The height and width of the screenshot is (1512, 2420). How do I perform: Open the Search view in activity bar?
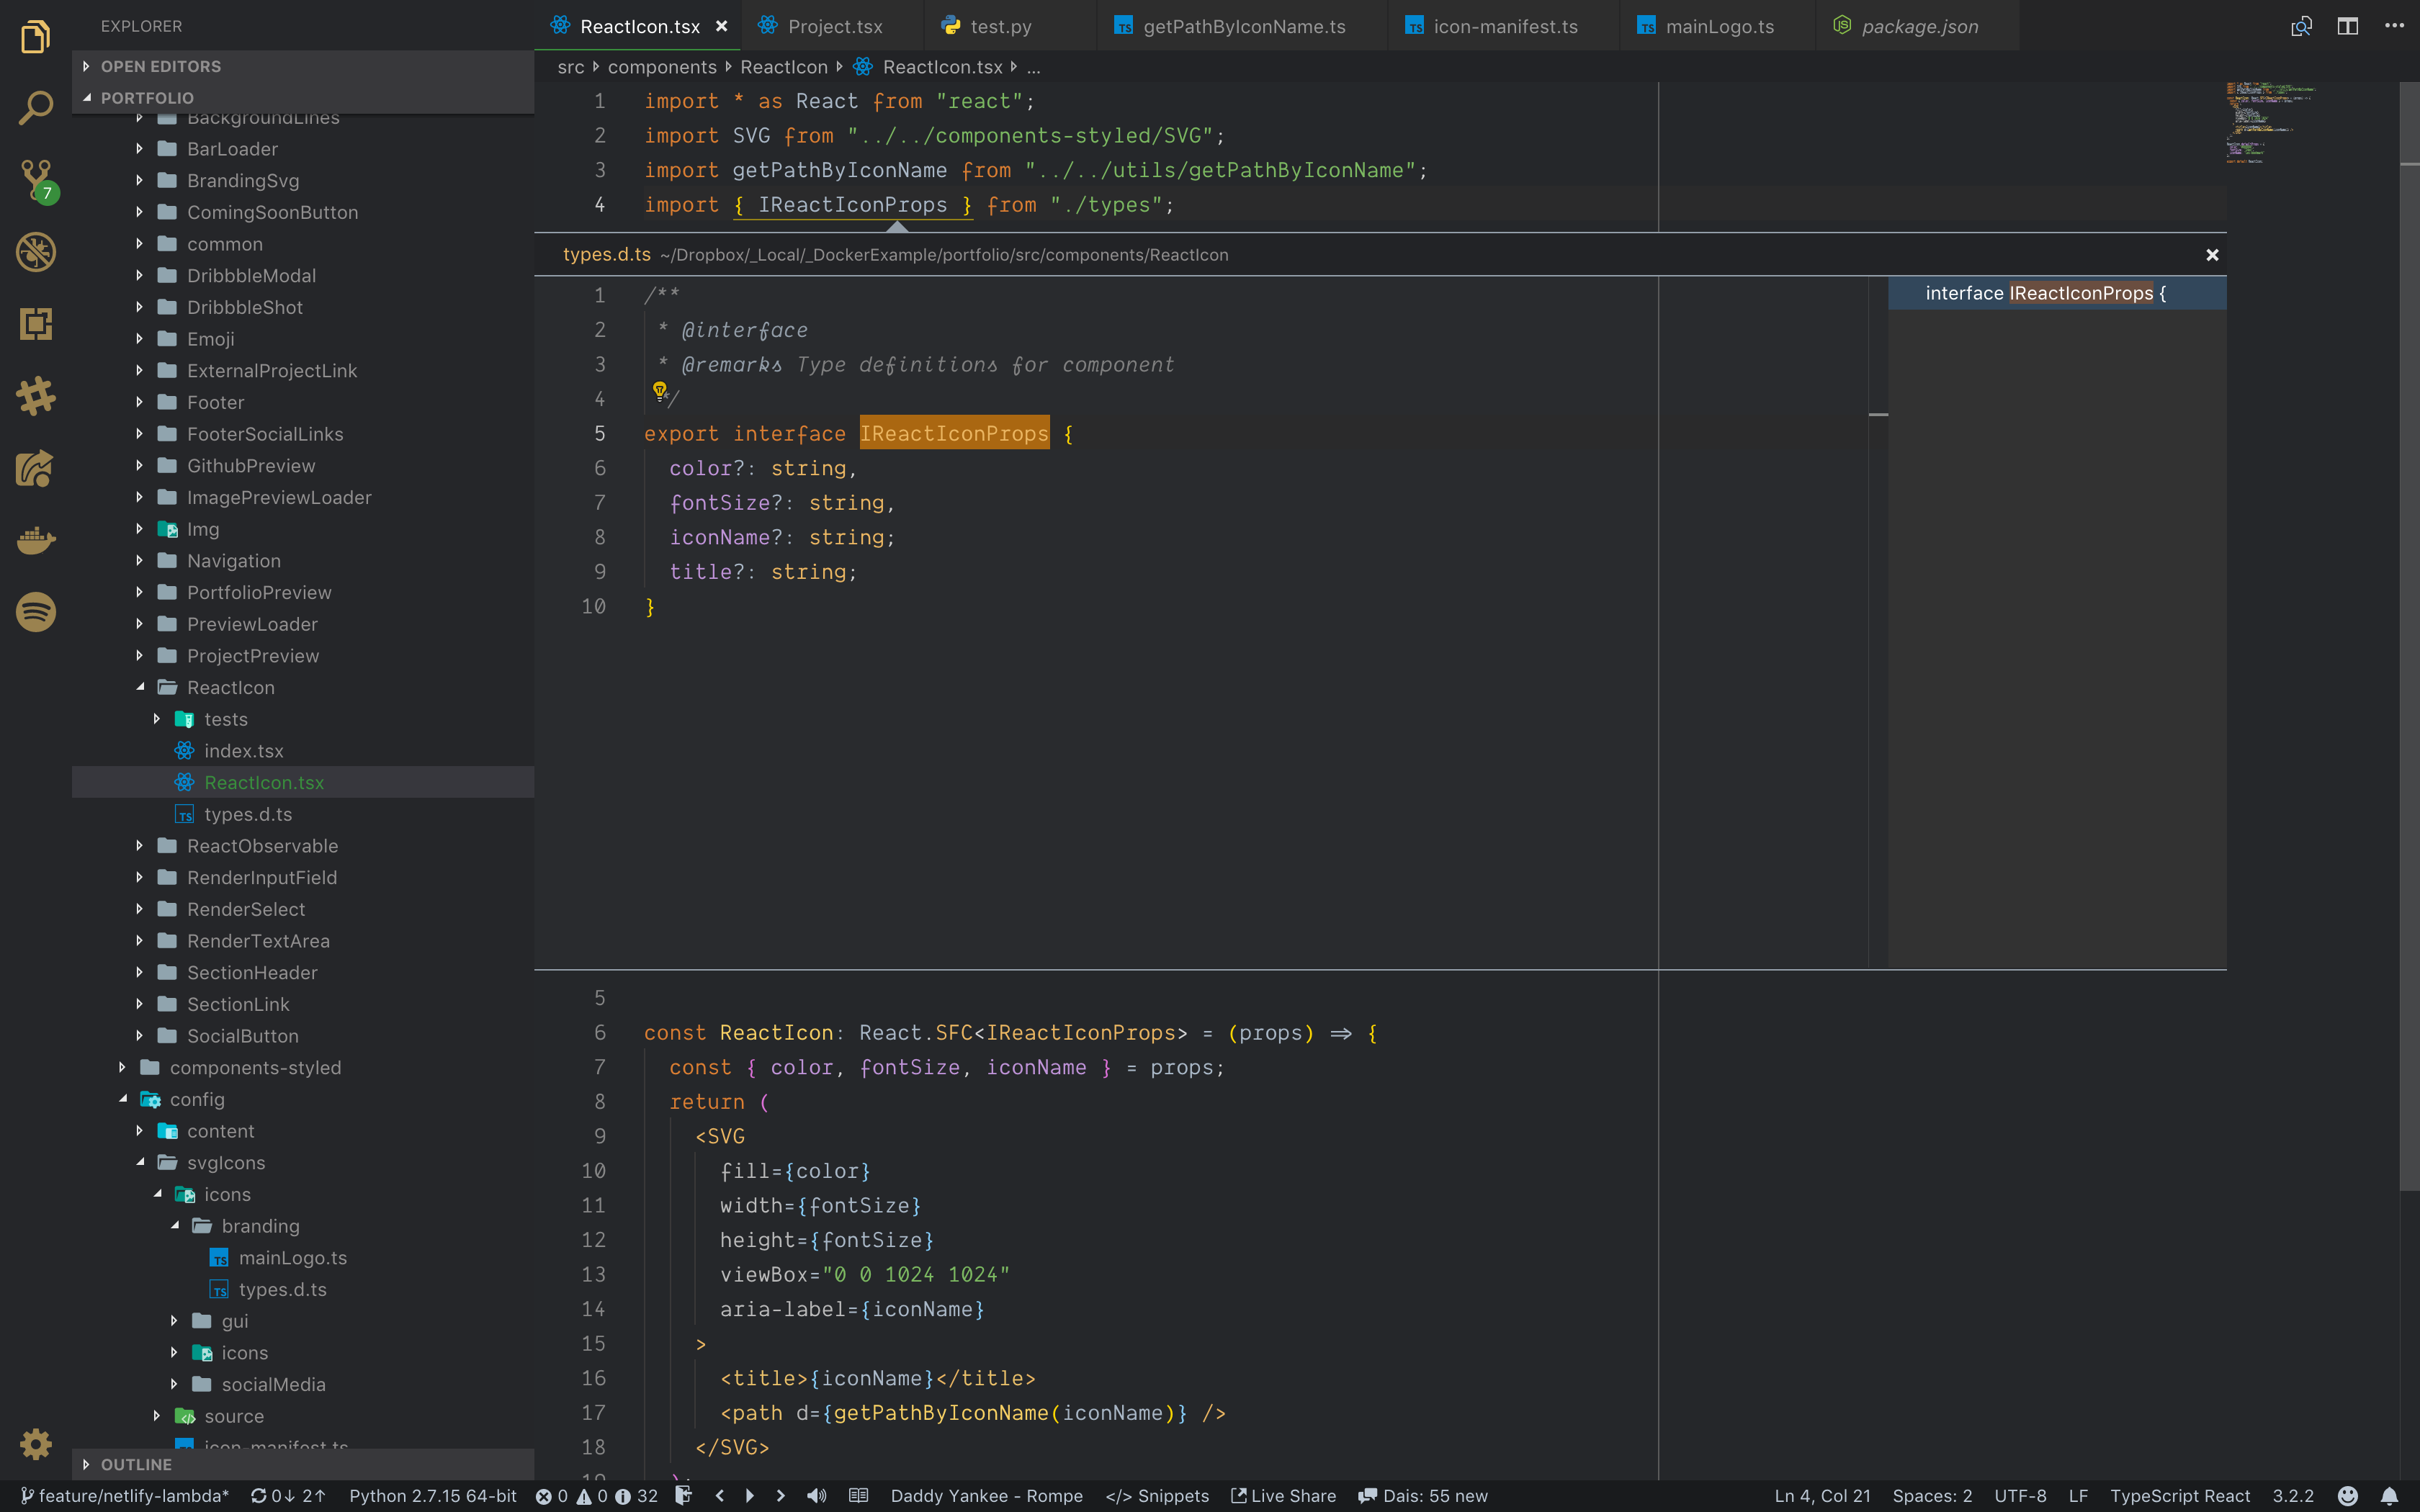(x=36, y=108)
